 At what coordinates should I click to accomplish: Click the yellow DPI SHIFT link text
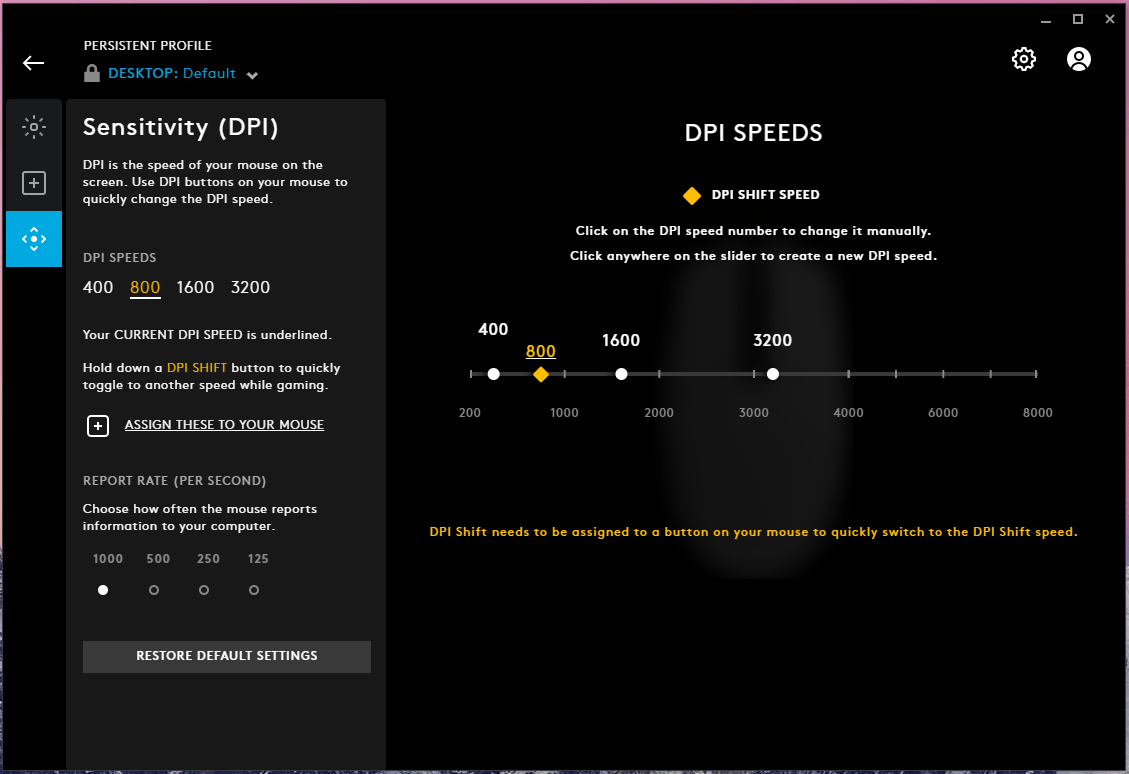point(197,368)
